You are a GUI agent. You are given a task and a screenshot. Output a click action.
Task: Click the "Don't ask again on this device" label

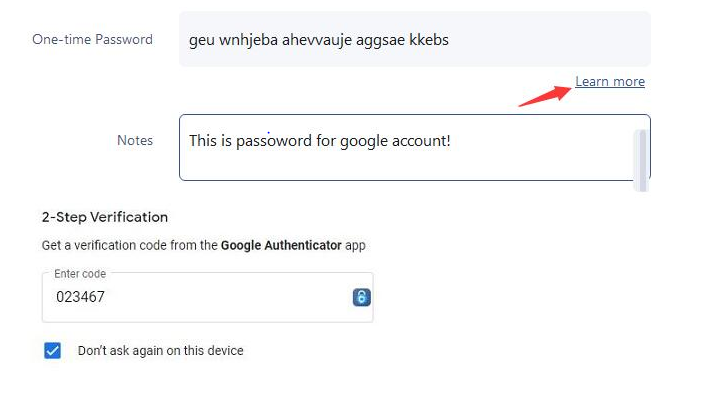tap(160, 351)
